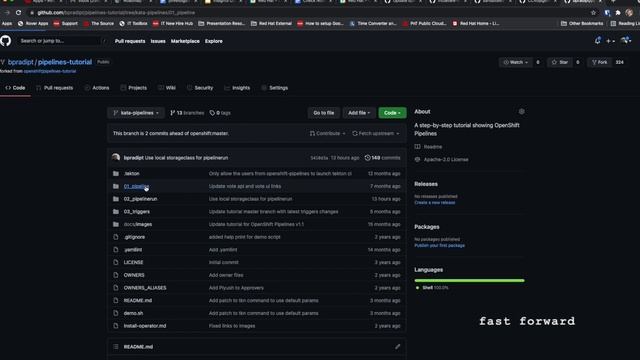640x360 pixels.
Task: Bookmark this page with the star icon
Action: 593,13
